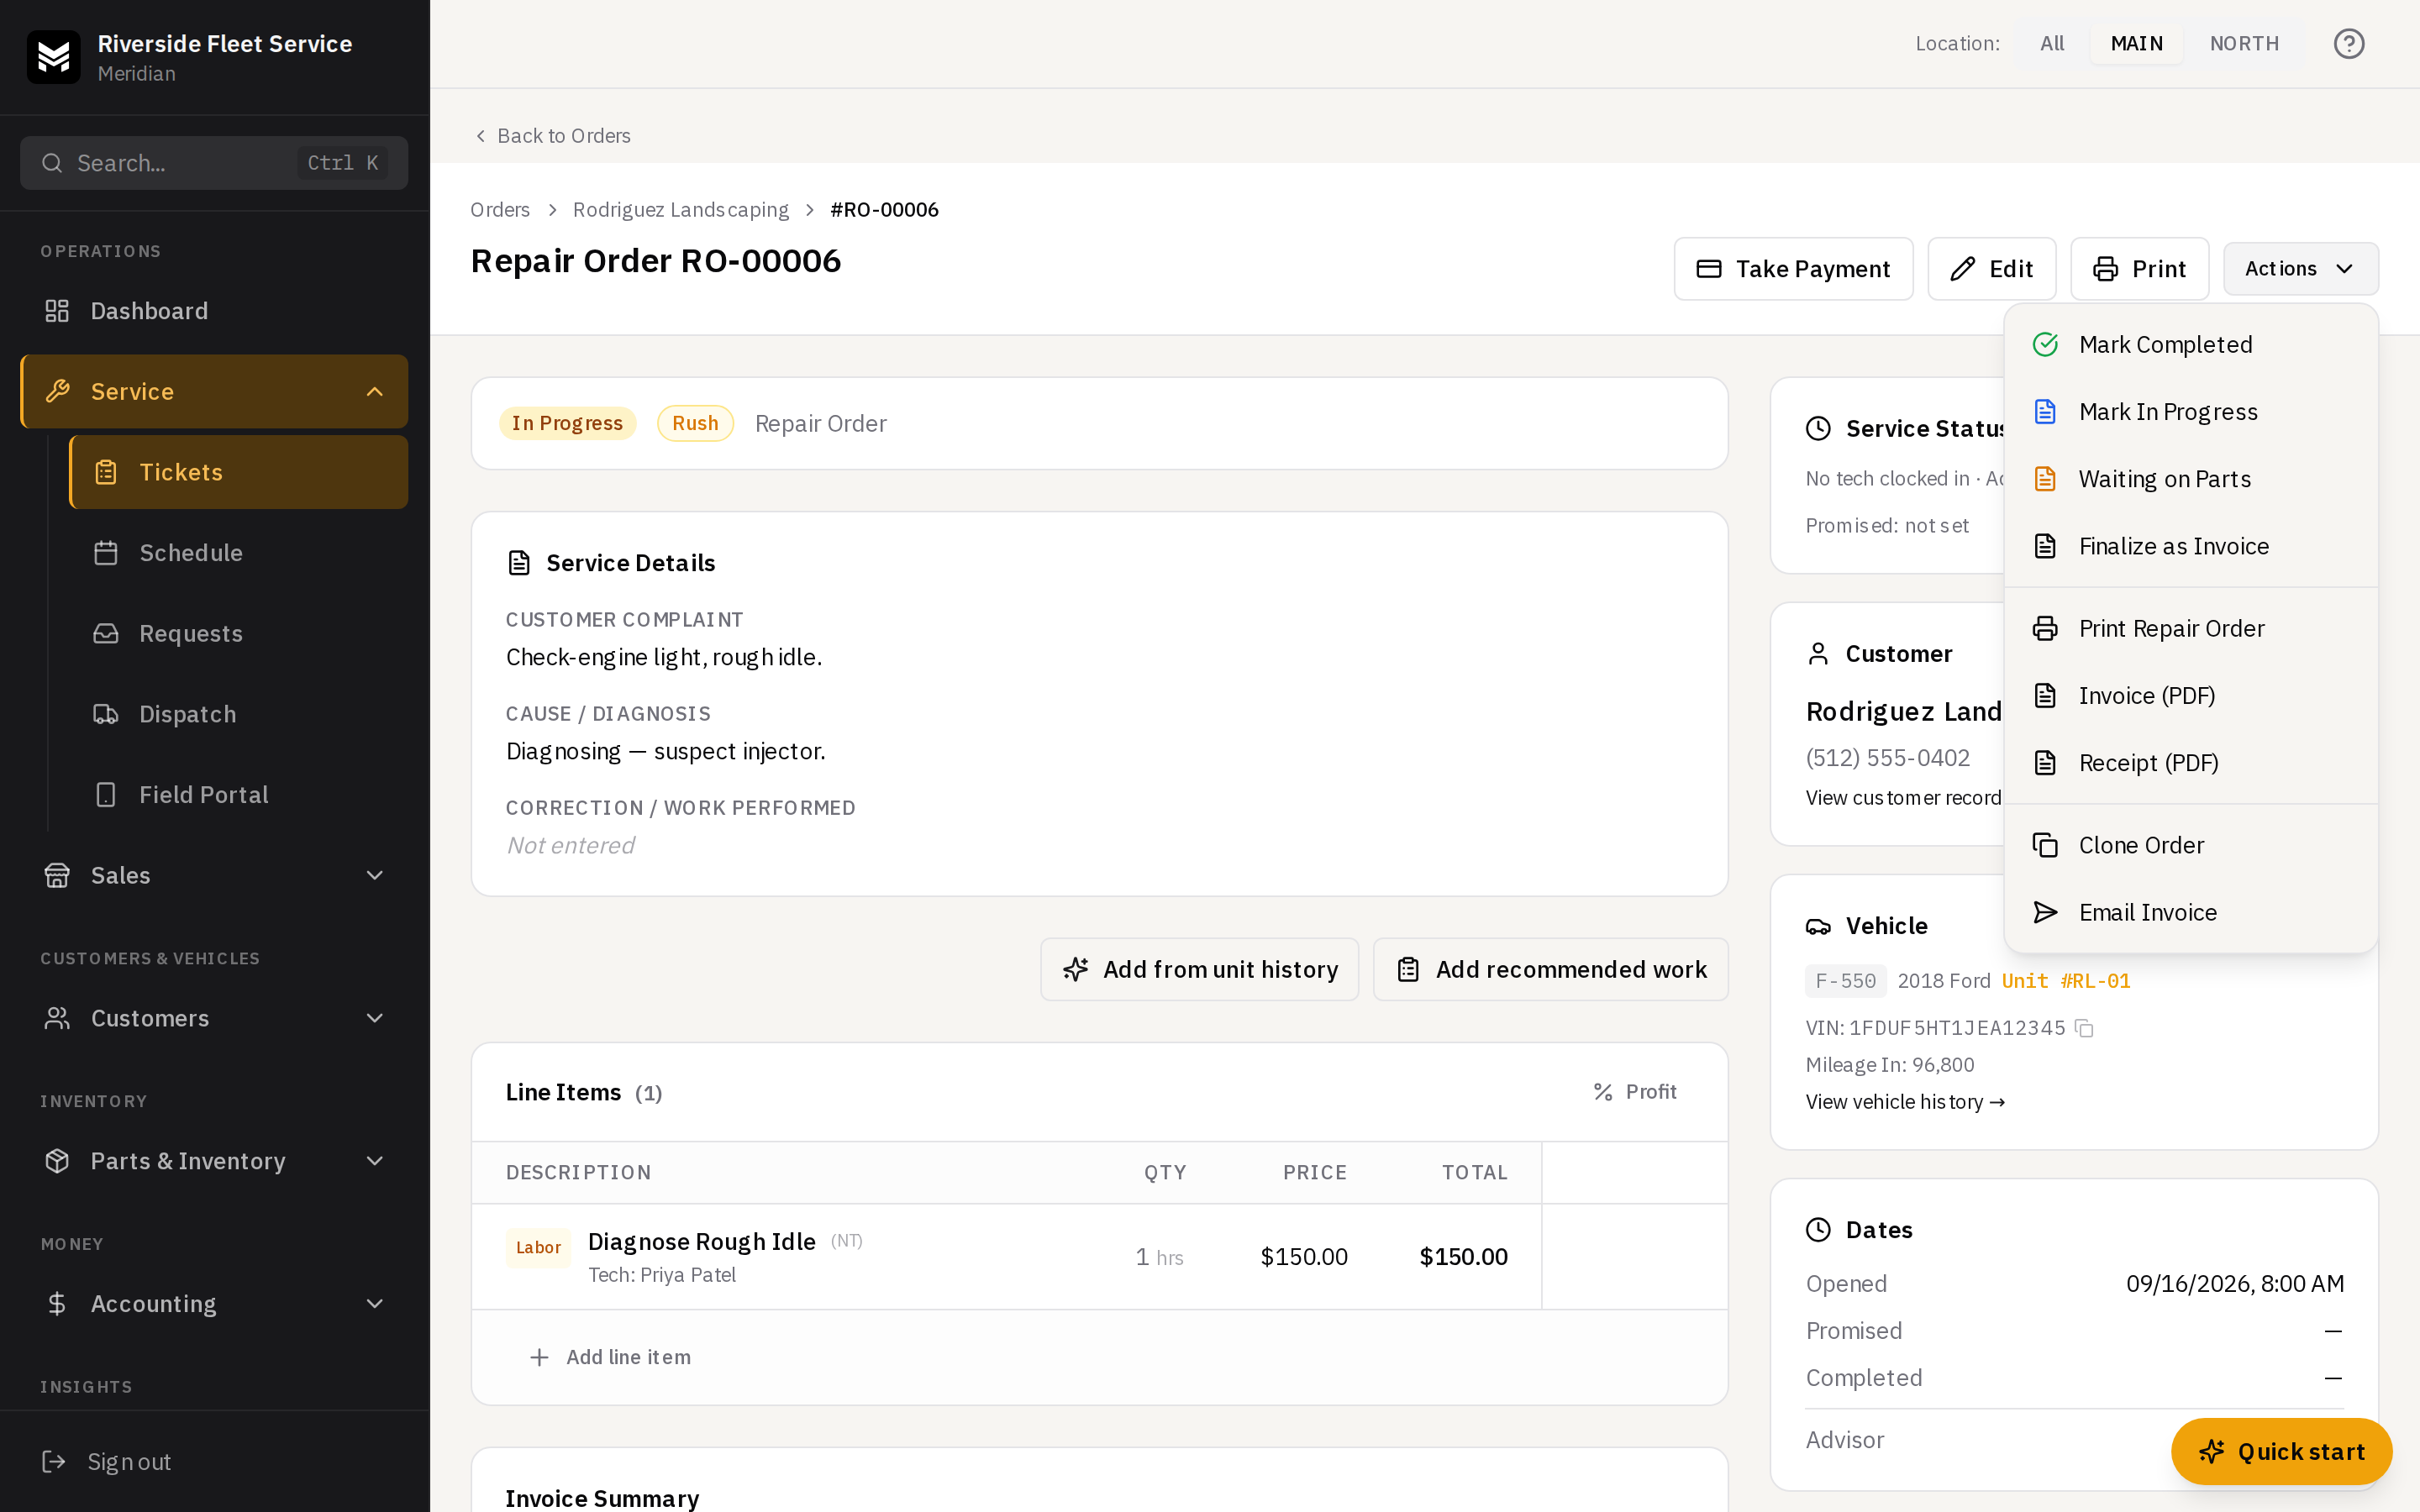This screenshot has width=2420, height=1512.
Task: Collapse the Service sidebar group
Action: [214, 392]
